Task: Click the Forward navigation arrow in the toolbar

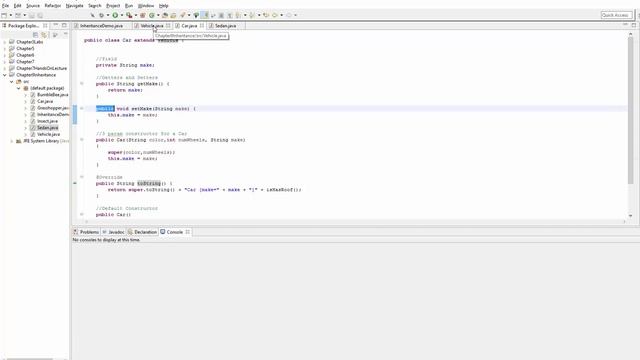Action: [289, 15]
